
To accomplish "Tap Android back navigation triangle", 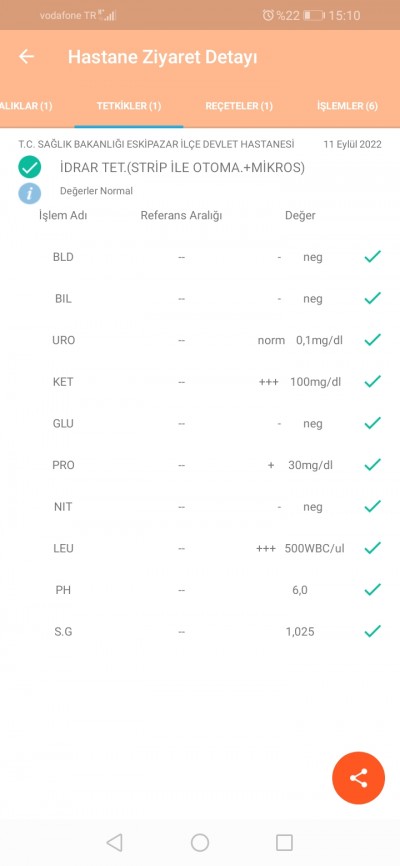I will [114, 842].
